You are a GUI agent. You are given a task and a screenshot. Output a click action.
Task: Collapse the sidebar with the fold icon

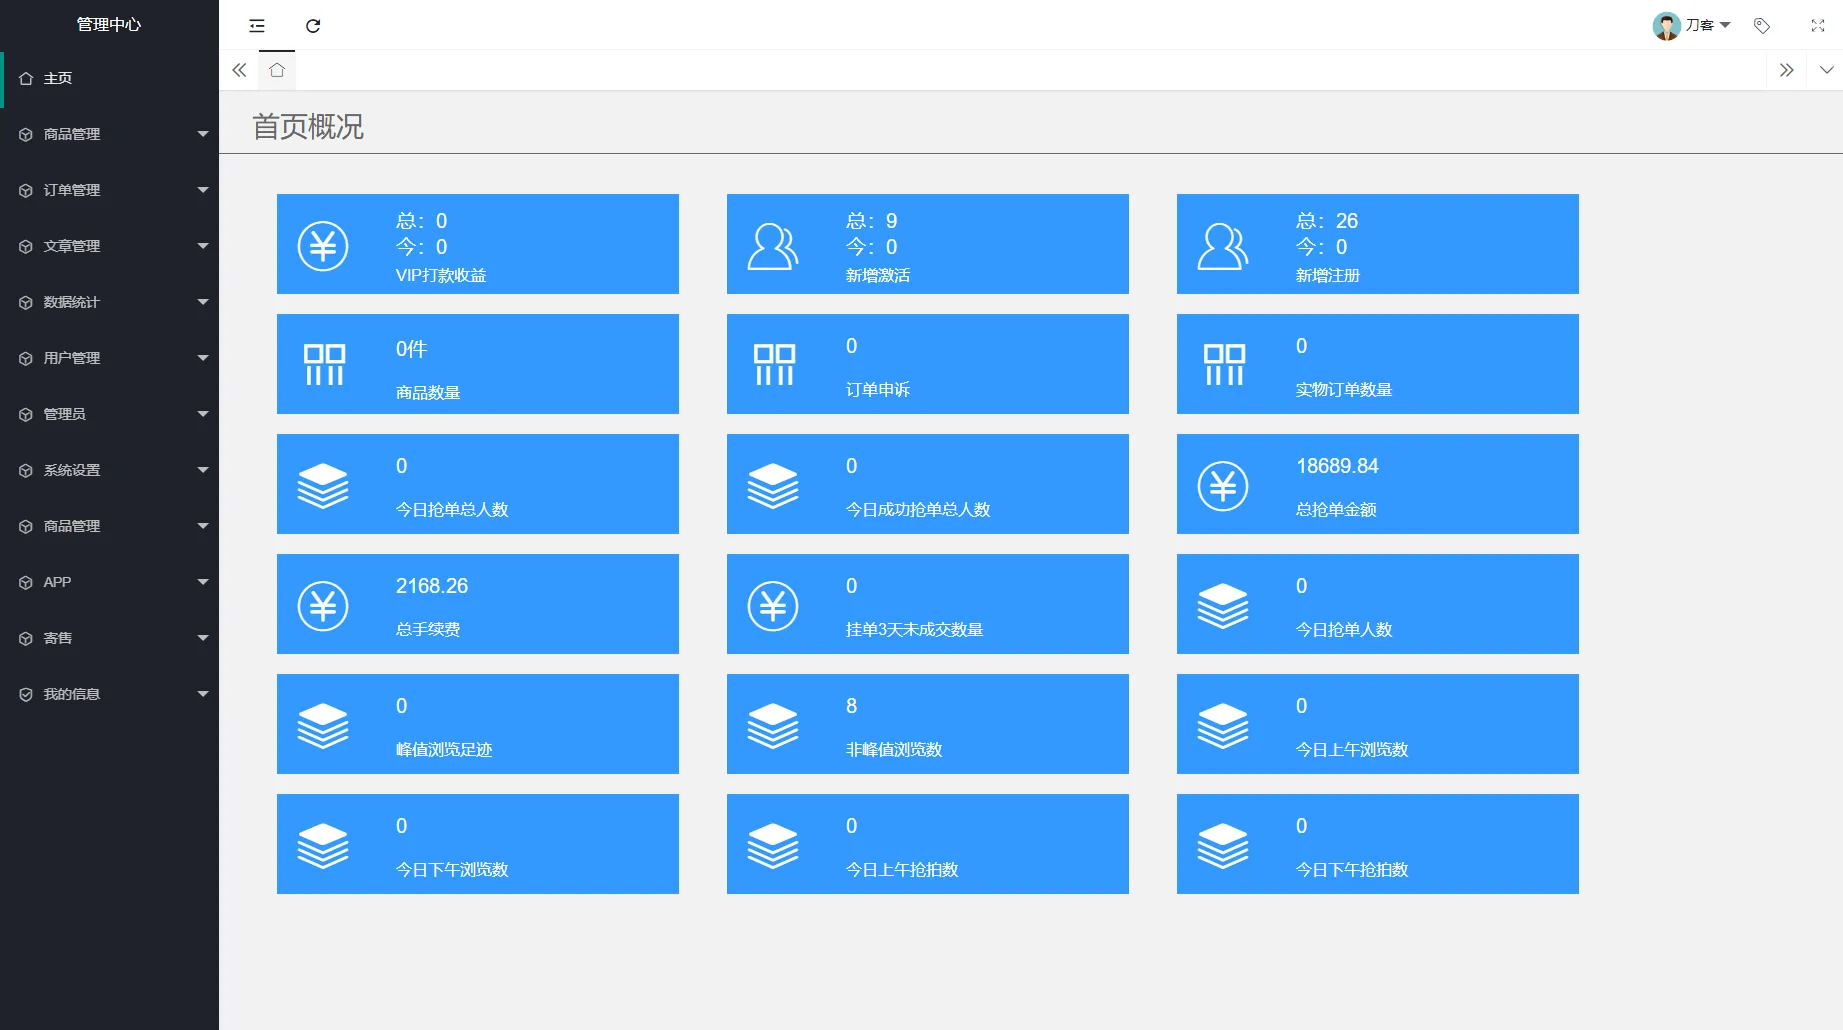pyautogui.click(x=256, y=26)
